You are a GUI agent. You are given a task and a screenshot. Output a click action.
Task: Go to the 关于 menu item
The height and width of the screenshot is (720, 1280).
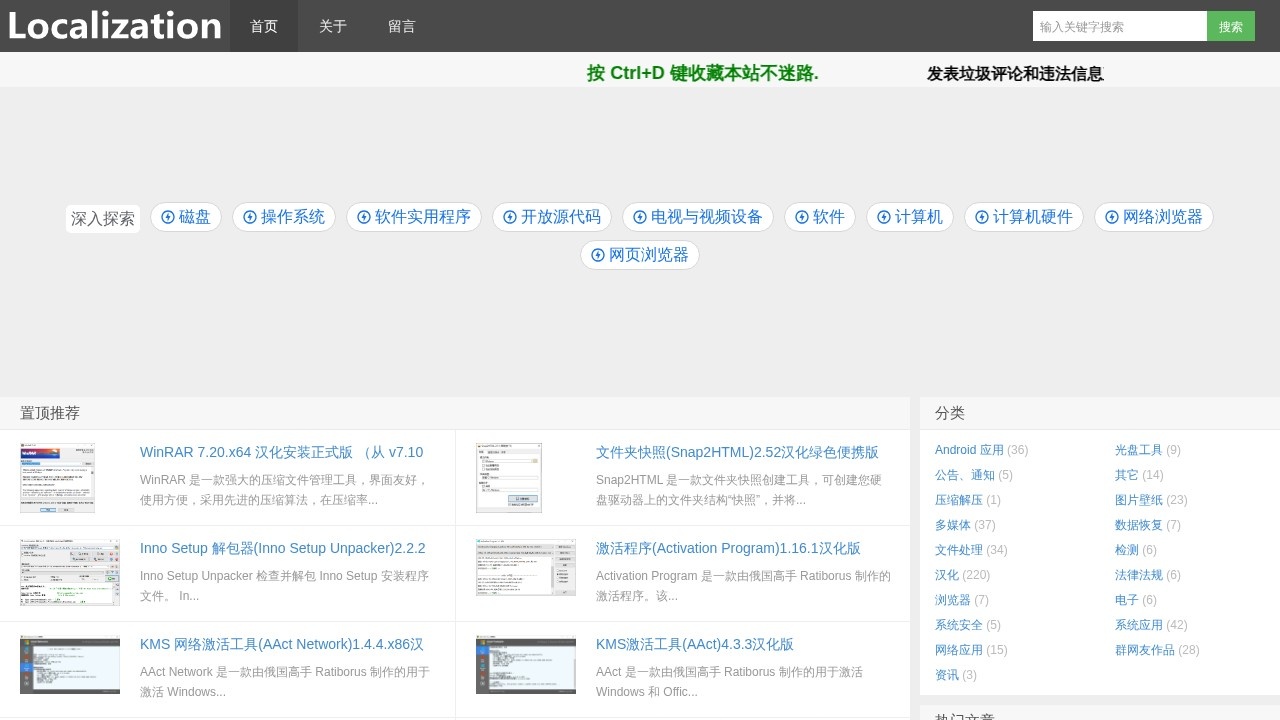point(333,26)
